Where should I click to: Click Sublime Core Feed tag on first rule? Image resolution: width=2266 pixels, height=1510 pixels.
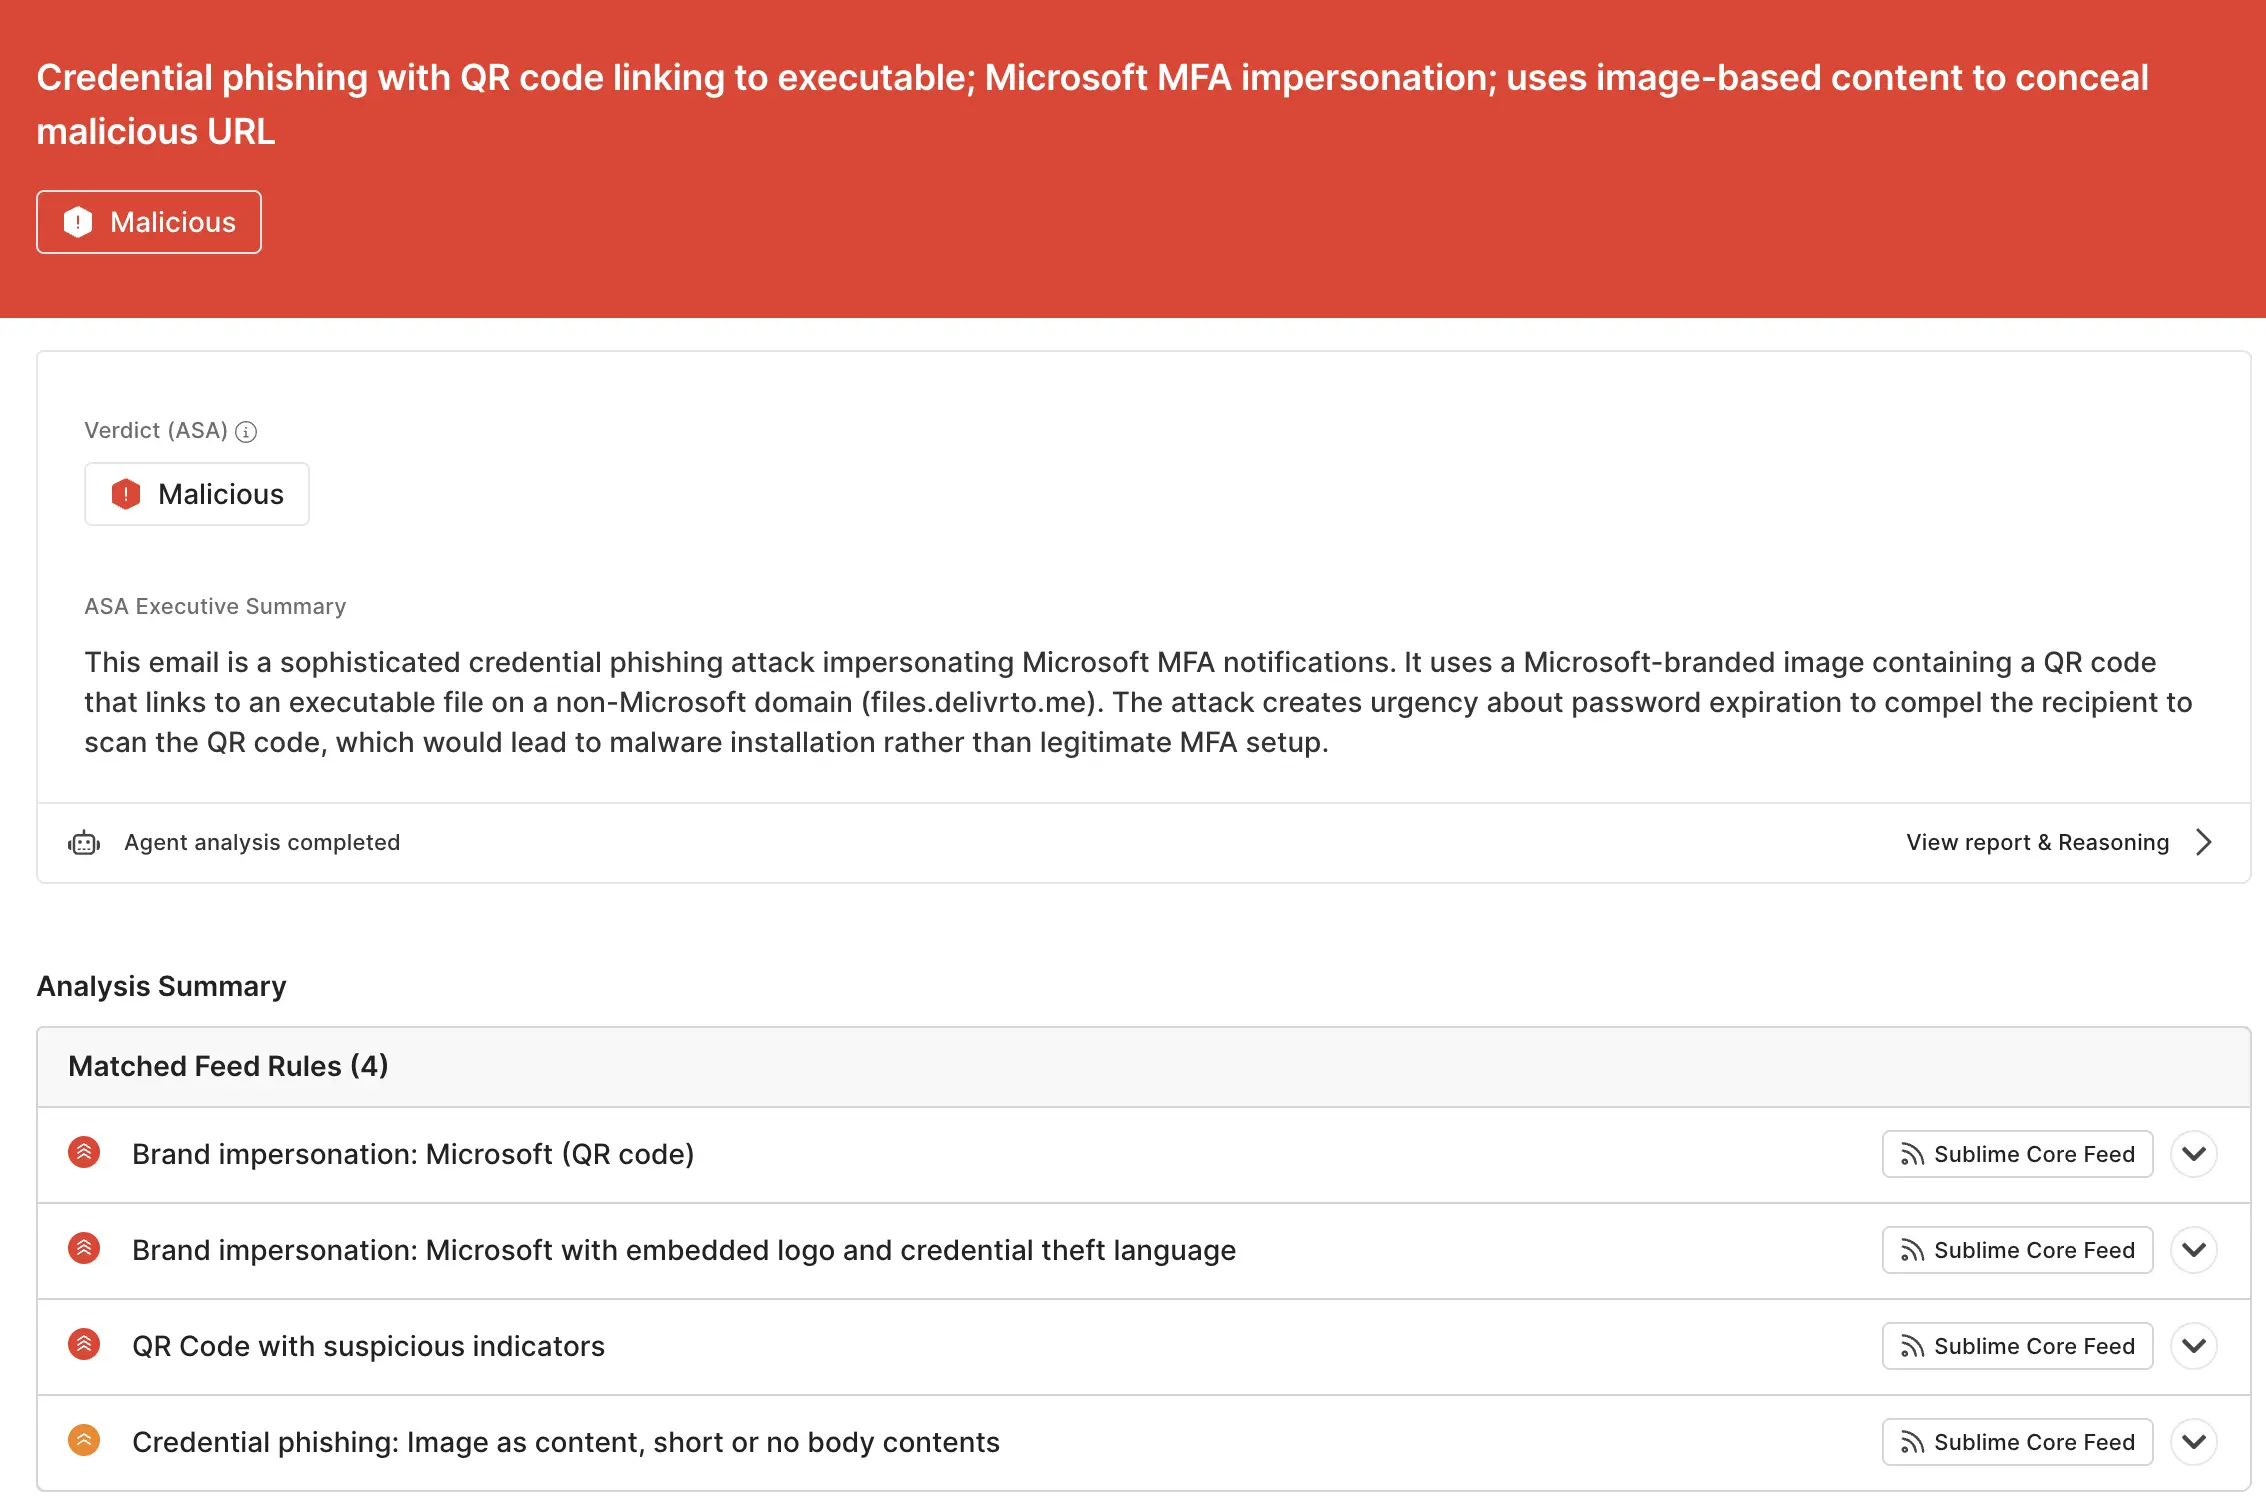click(x=2017, y=1154)
